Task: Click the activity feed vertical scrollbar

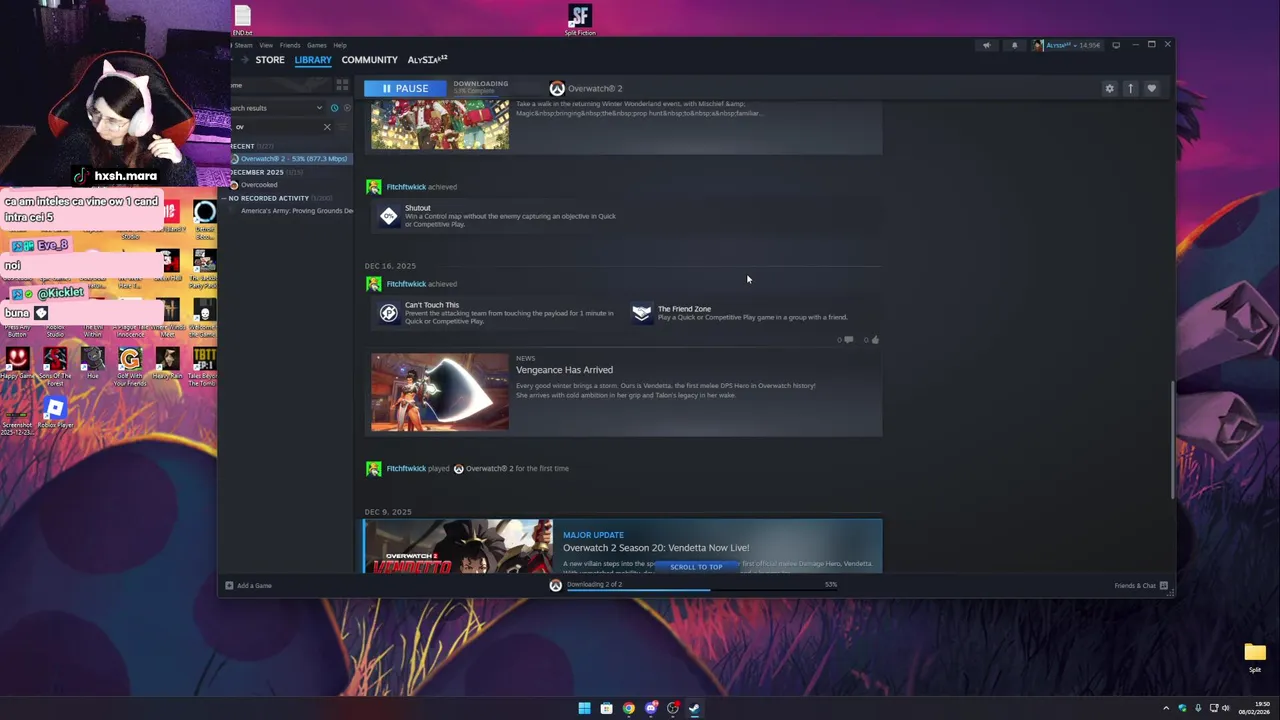Action: (1172, 440)
